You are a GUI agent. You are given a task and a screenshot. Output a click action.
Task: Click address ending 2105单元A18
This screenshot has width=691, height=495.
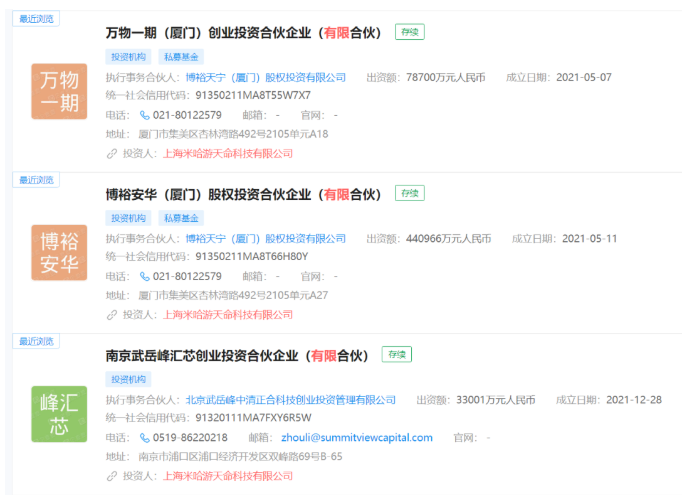point(234,134)
